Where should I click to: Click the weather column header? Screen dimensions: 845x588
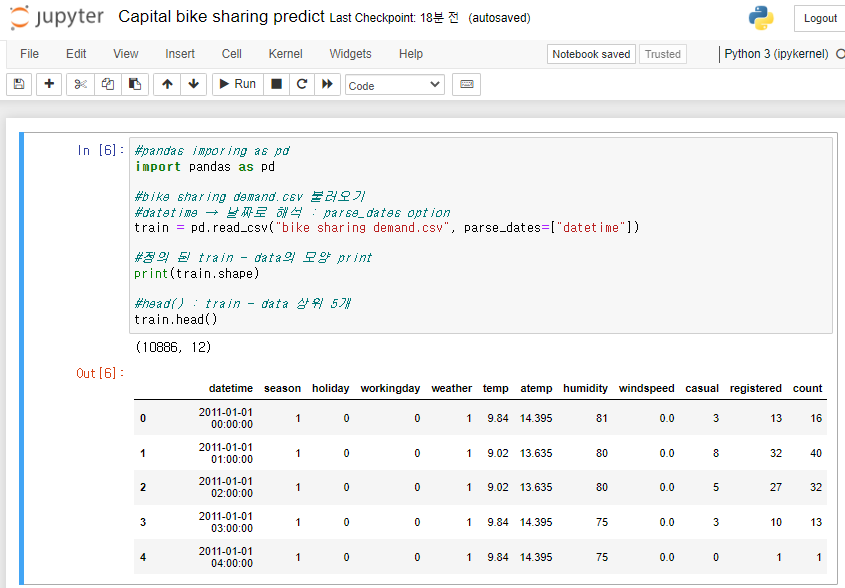[x=452, y=388]
